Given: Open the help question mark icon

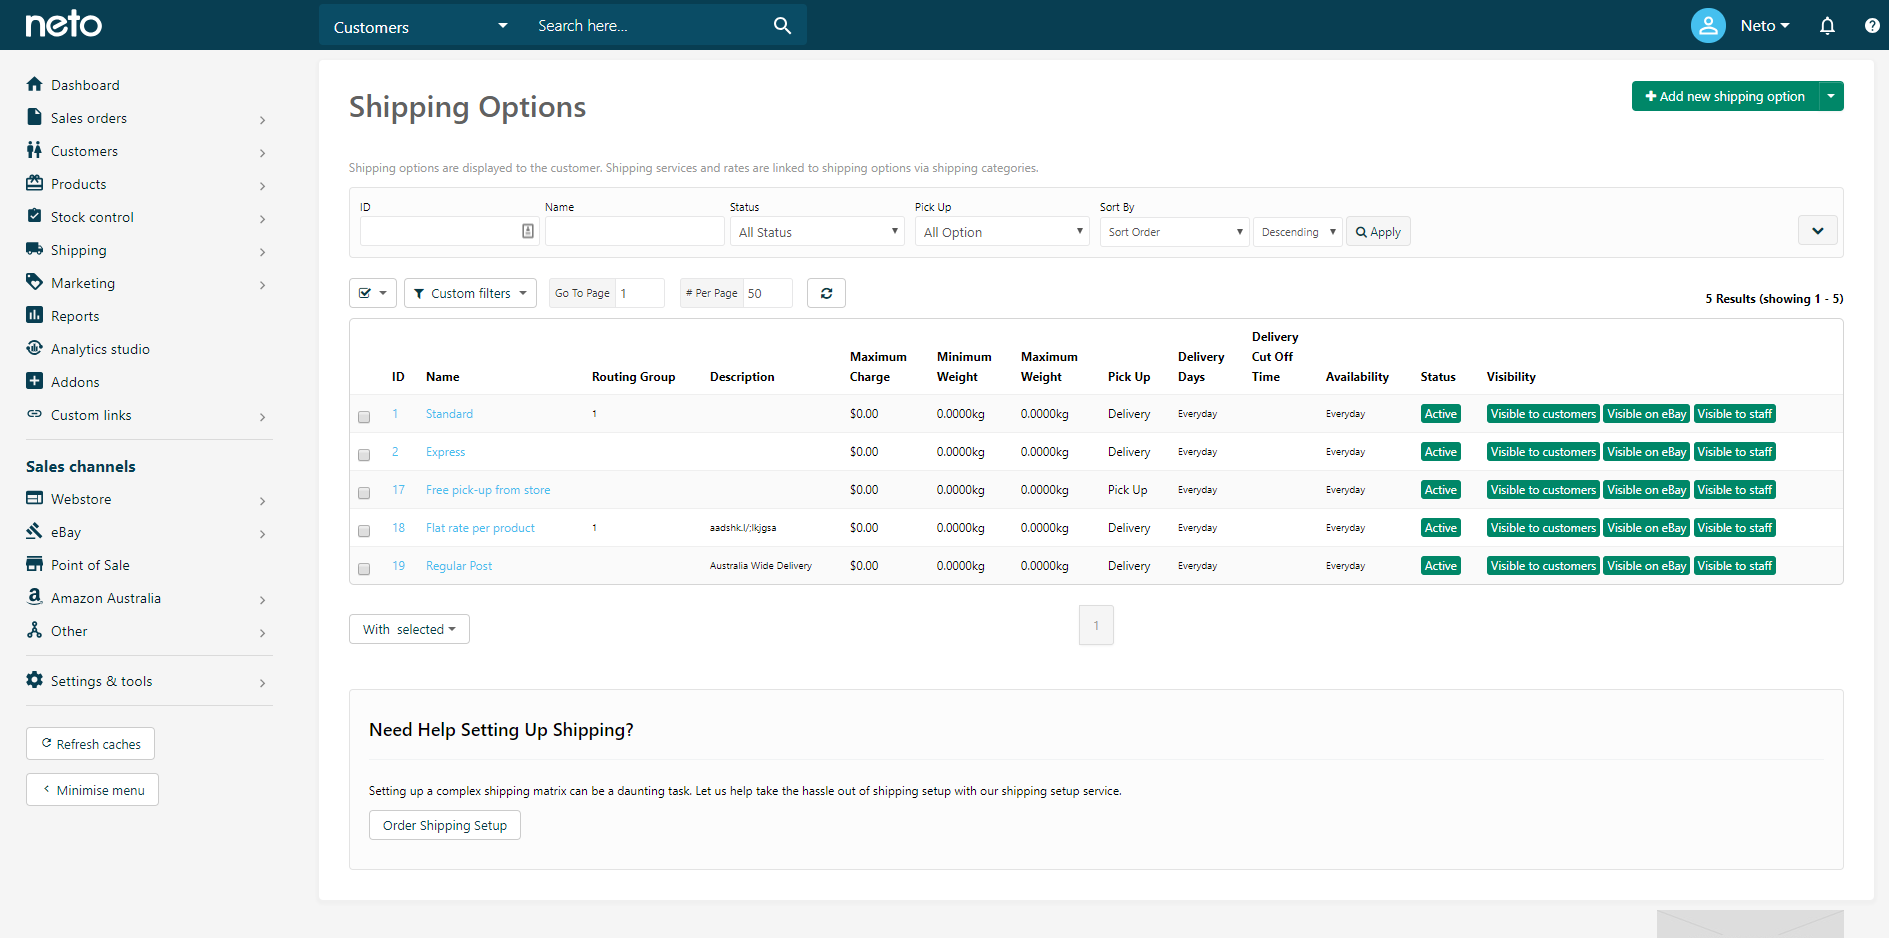Looking at the screenshot, I should [x=1872, y=26].
